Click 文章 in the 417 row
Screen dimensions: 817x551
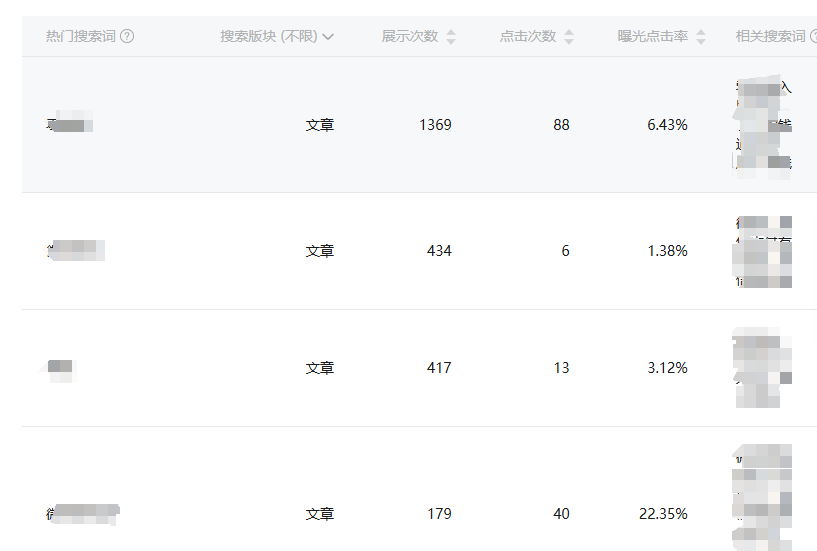coord(319,368)
